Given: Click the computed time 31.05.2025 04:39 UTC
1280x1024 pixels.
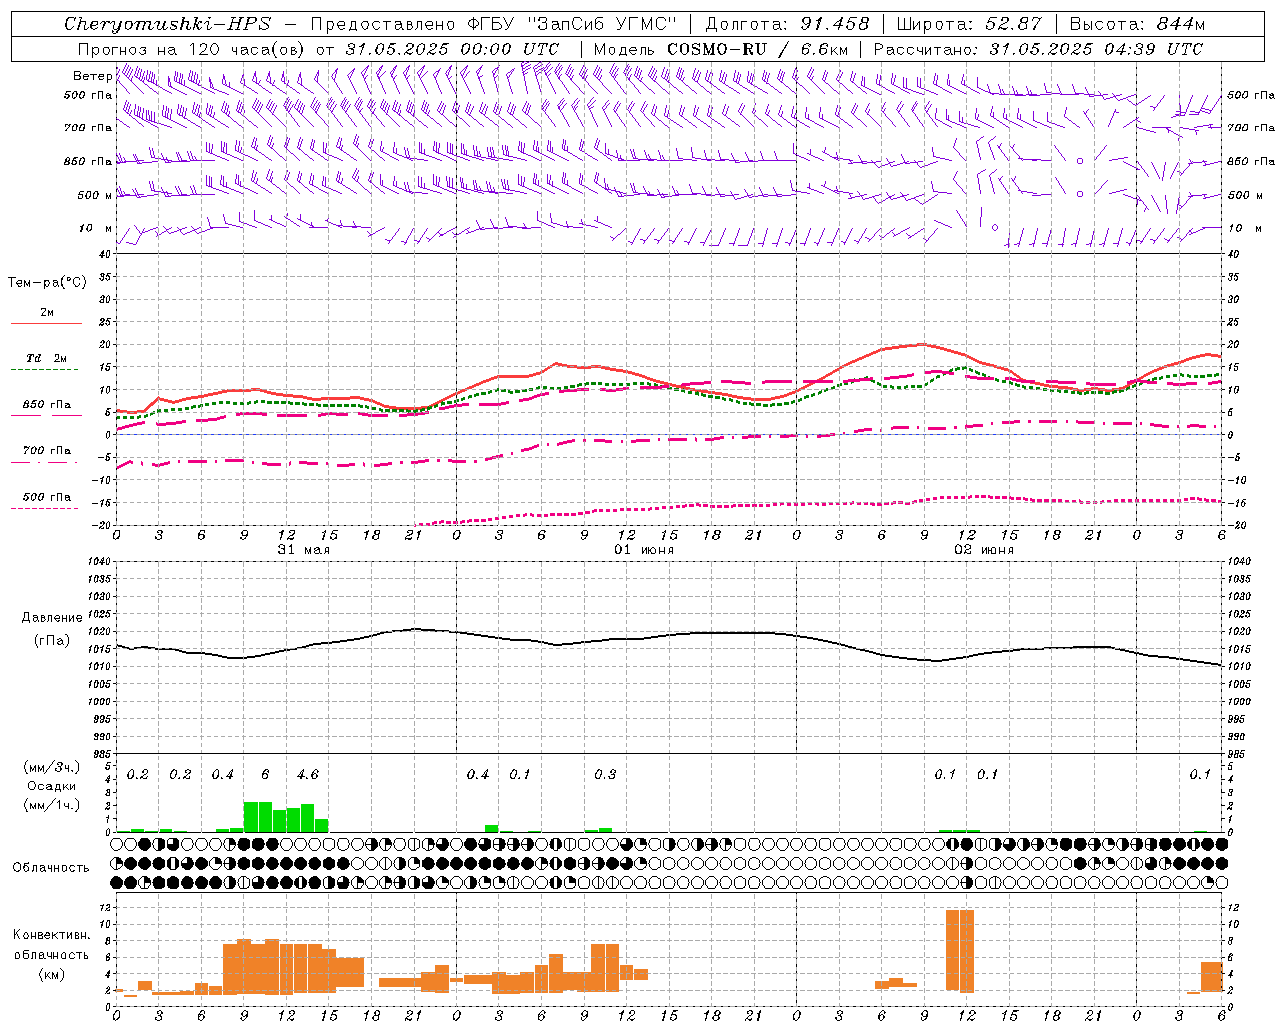Looking at the screenshot, I should pos(1096,49).
